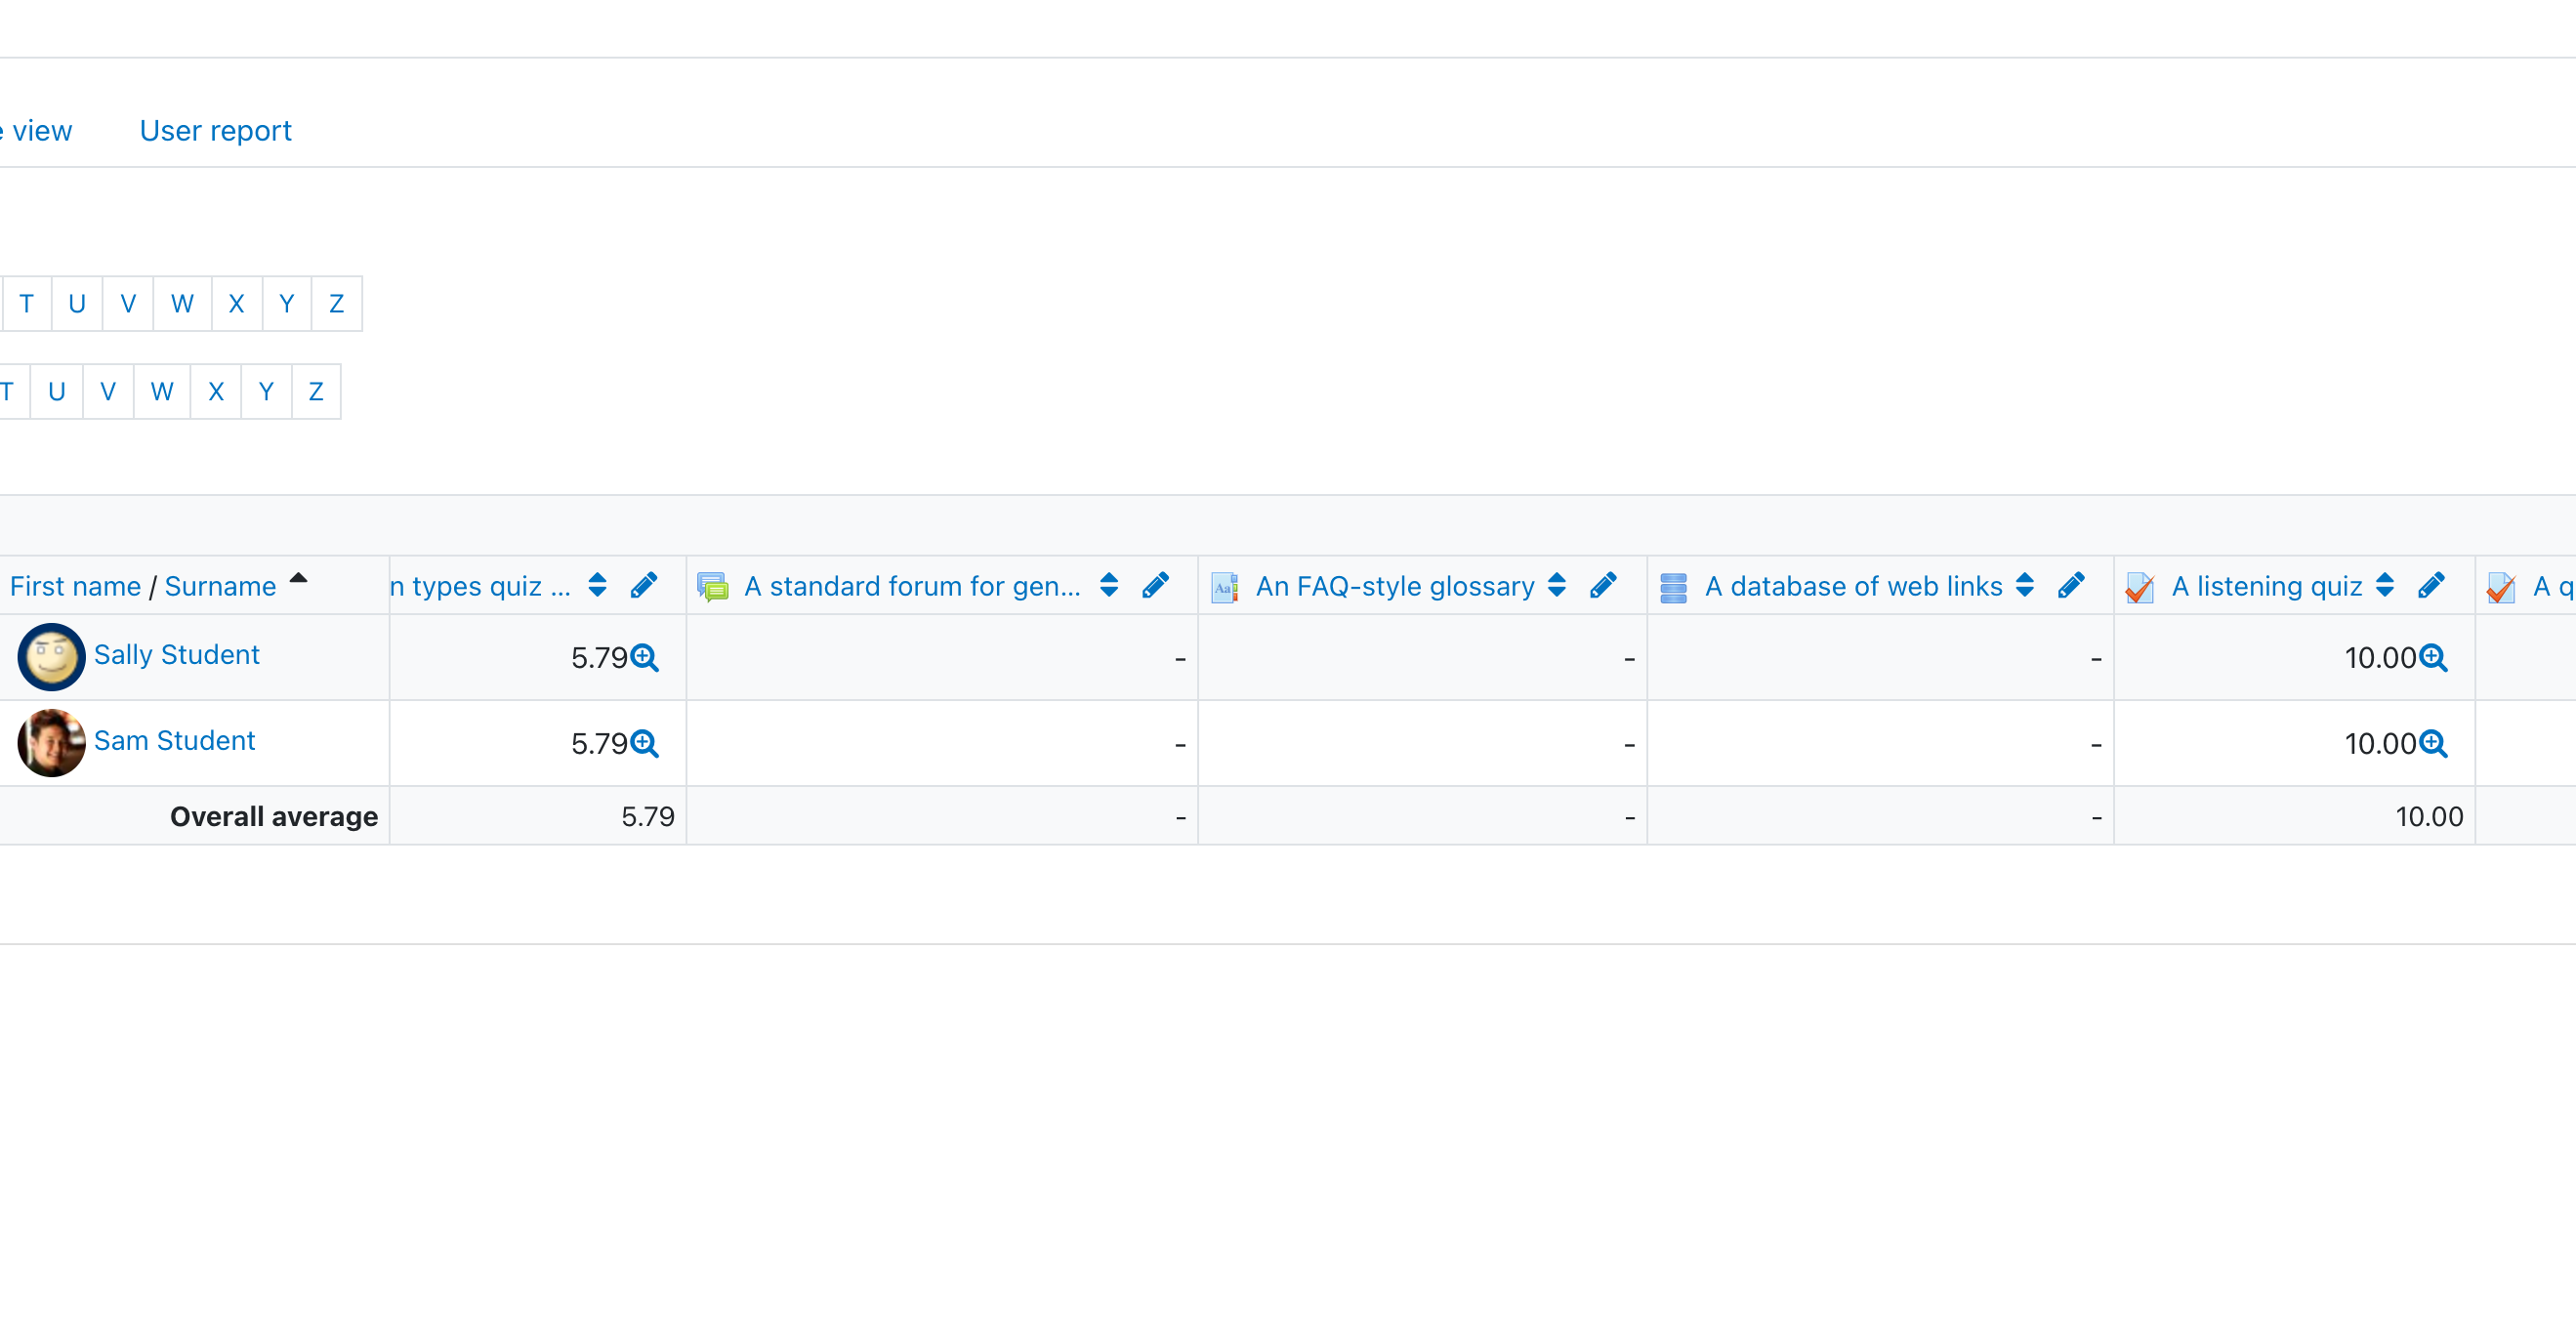Sort by First name
2576x1324 pixels.
pos(75,586)
